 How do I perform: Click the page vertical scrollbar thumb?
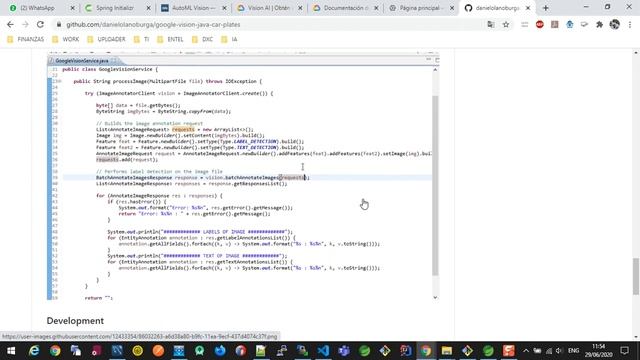point(636,276)
